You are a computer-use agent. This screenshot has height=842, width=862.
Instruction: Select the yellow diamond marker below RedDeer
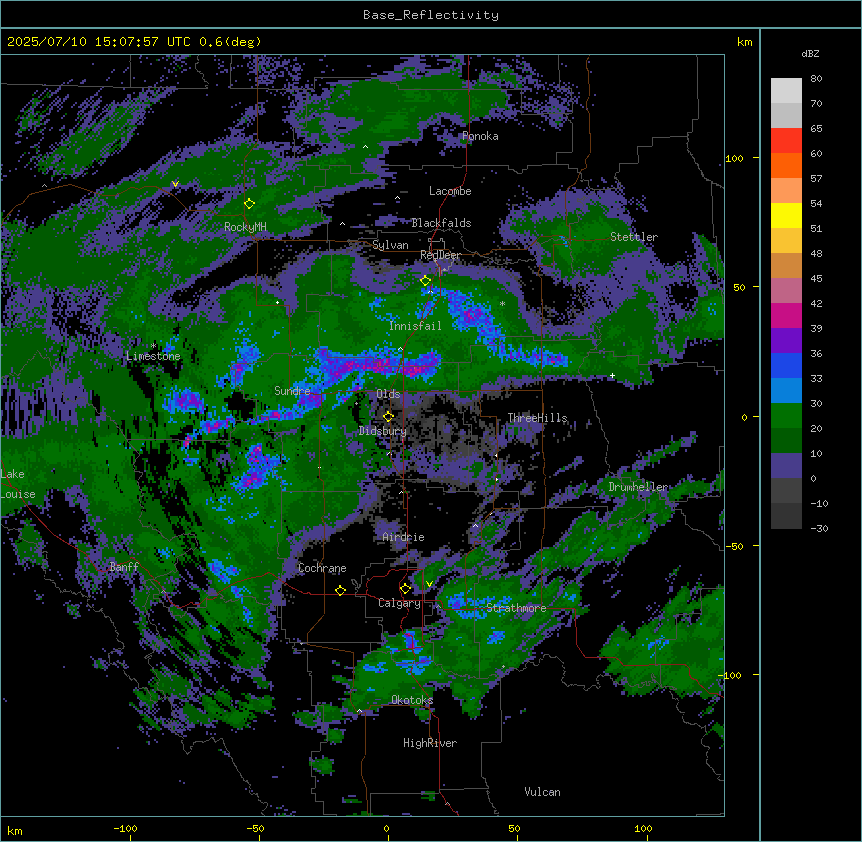click(426, 281)
